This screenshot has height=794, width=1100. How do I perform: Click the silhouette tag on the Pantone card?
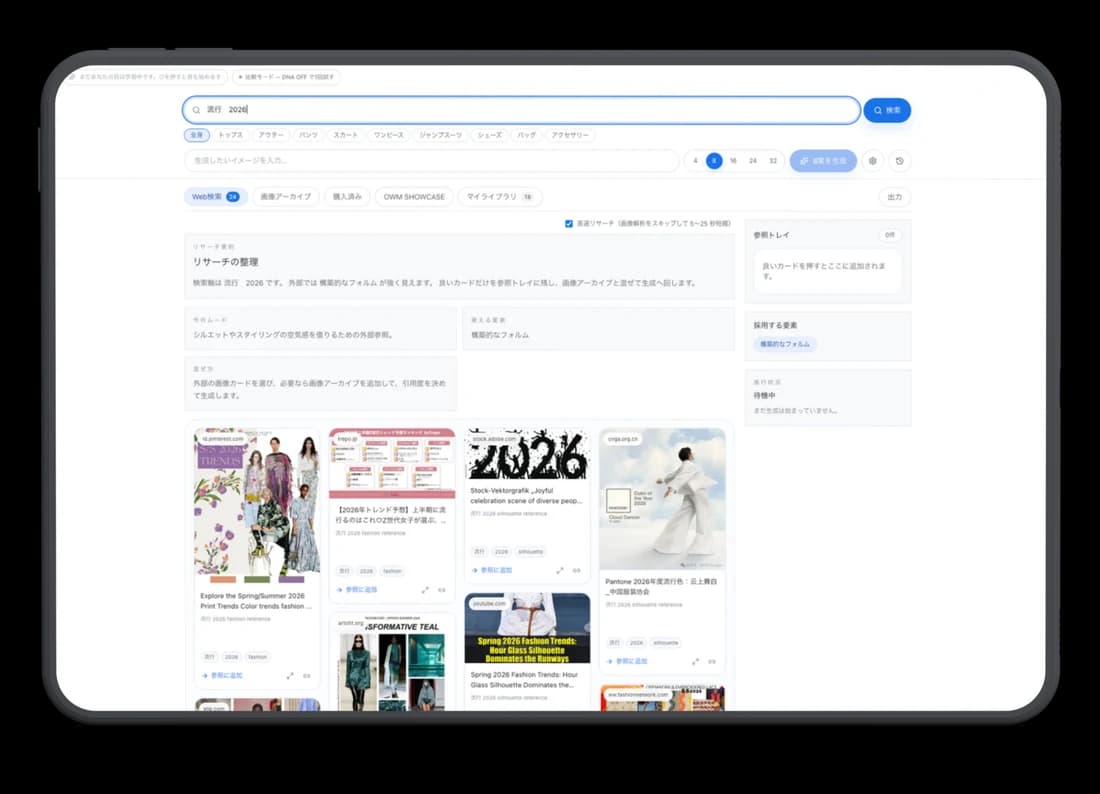pos(666,643)
